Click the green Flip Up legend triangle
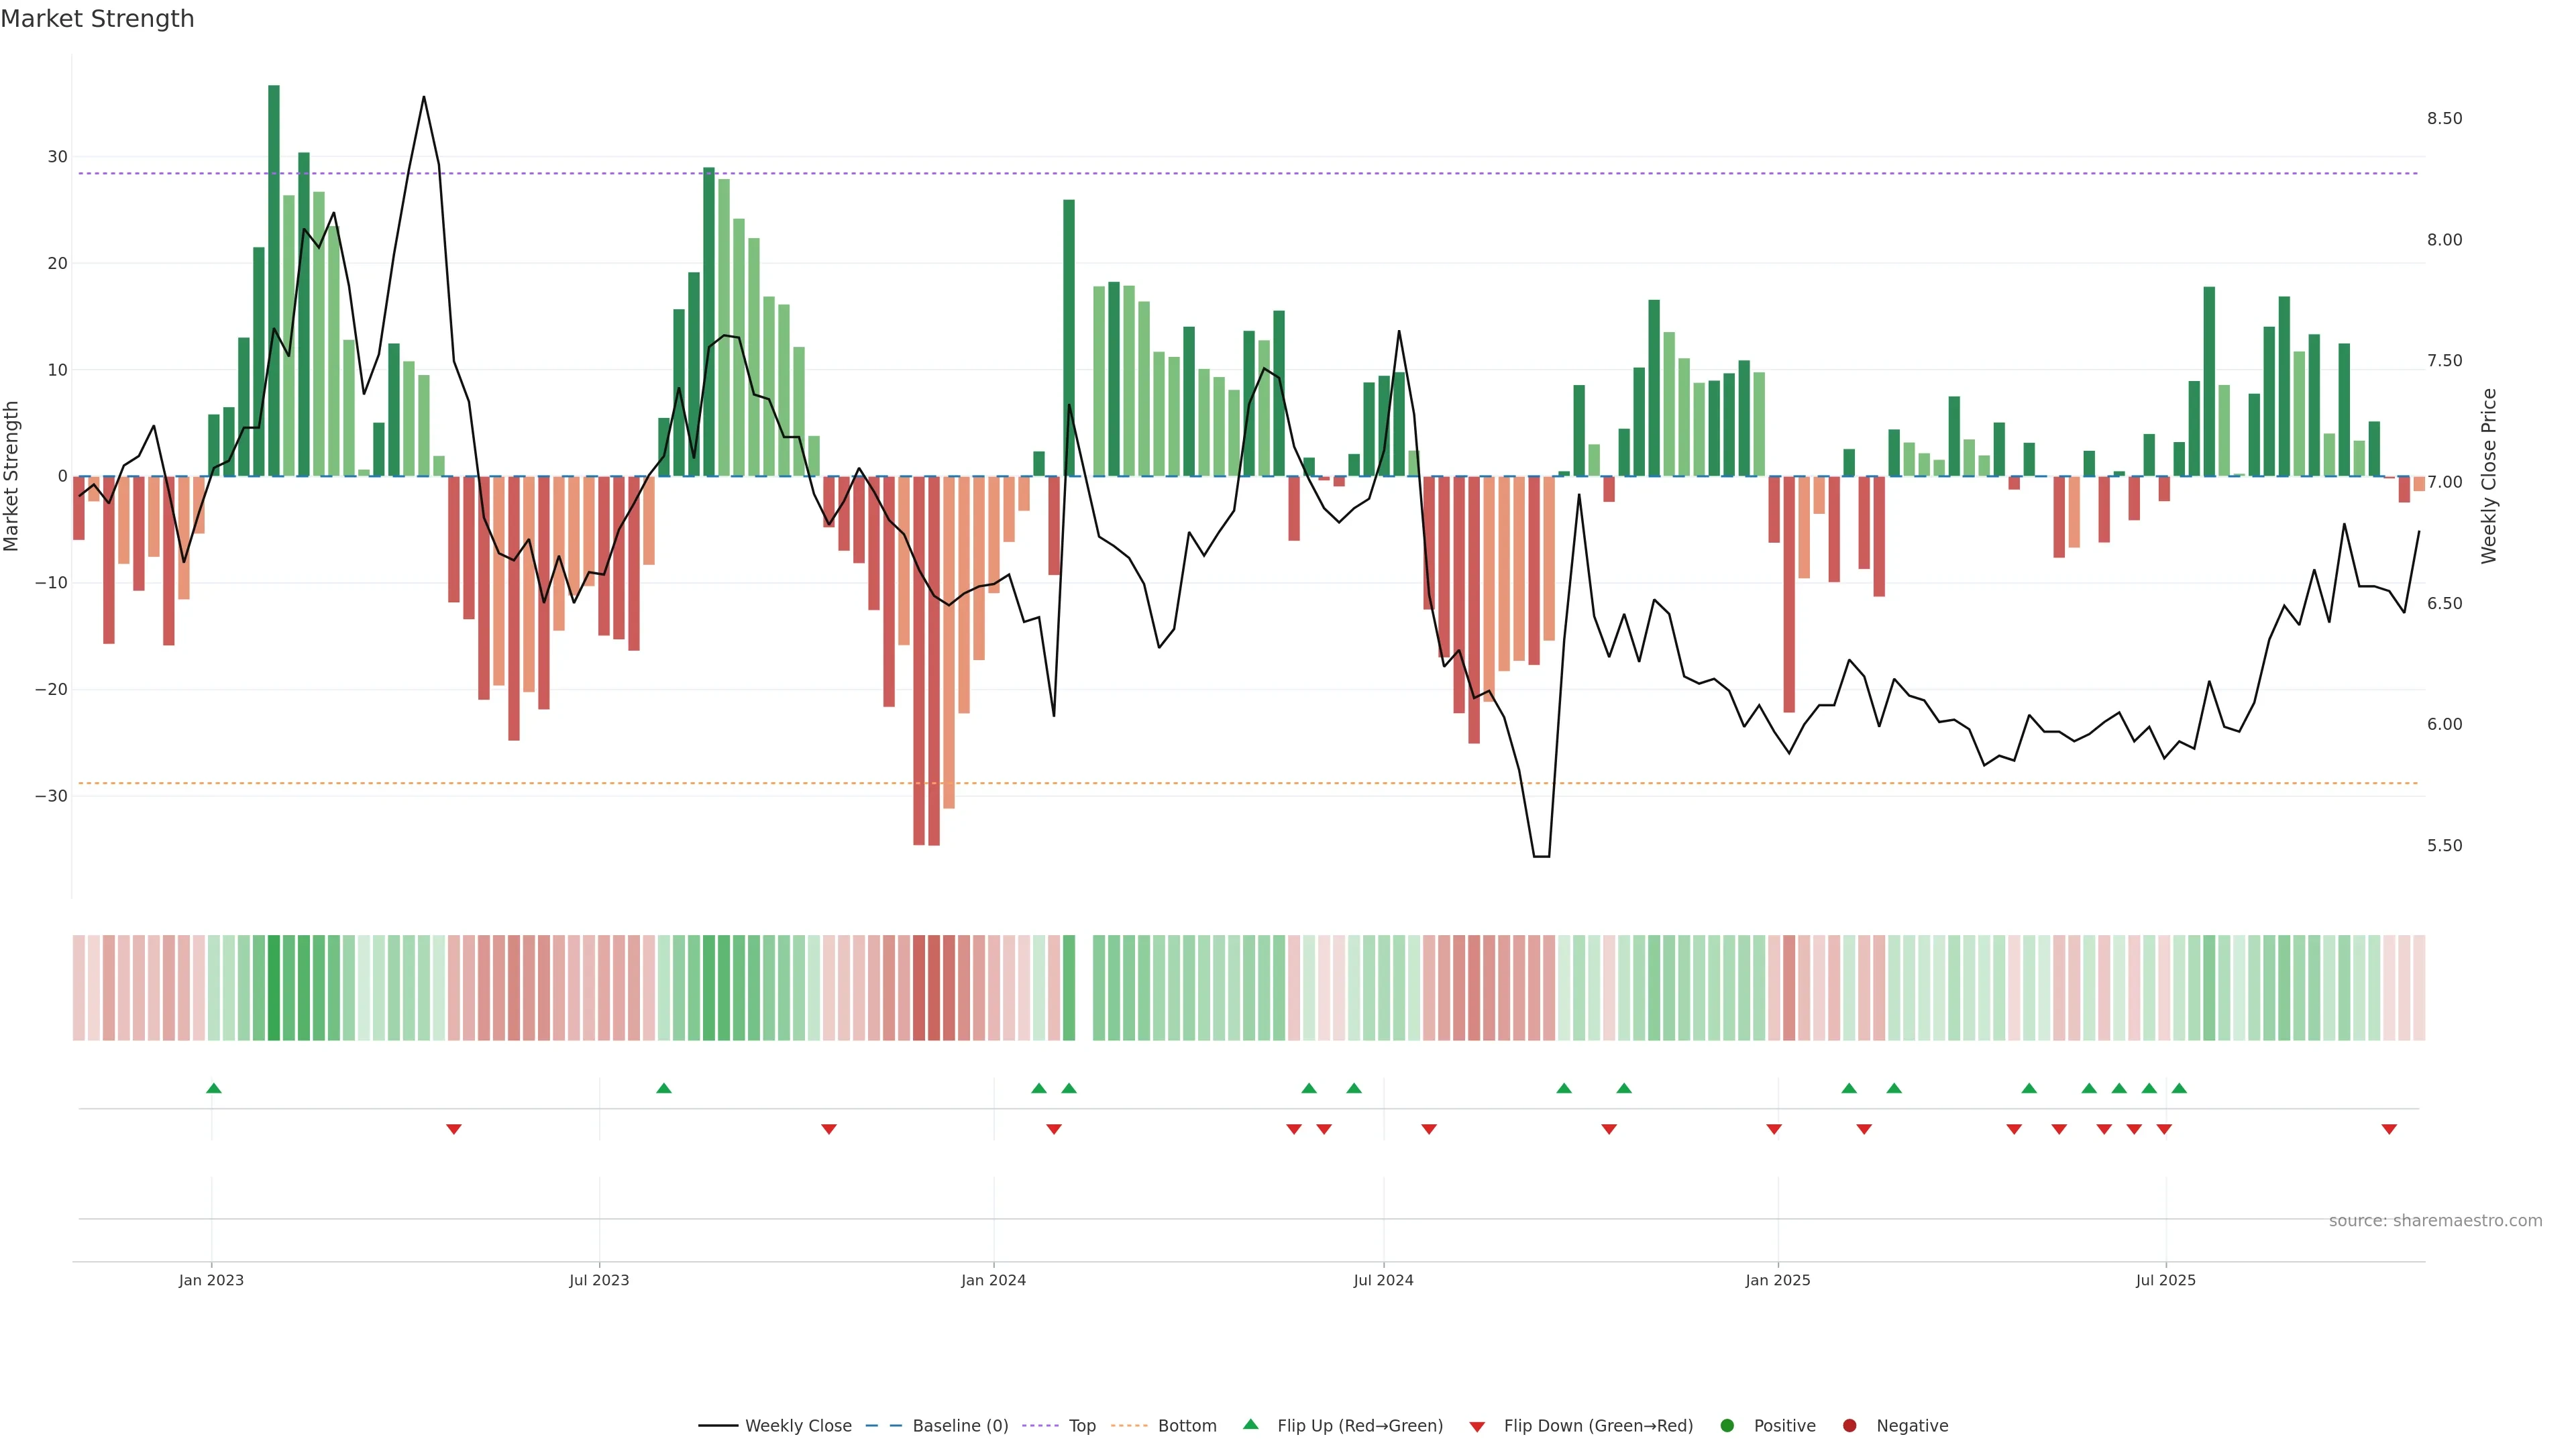Screen dimensions: 2576x1449 [x=1250, y=1424]
